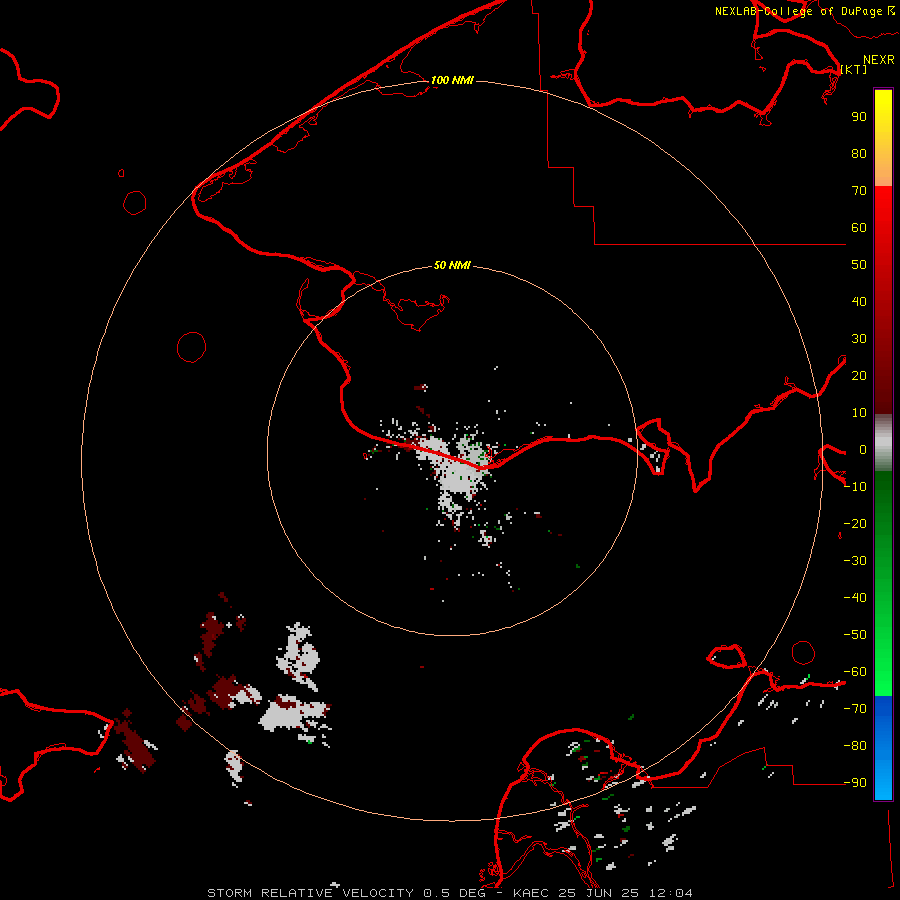Click the "100 NMI" range ring label
This screenshot has height=900, width=900.
click(452, 80)
